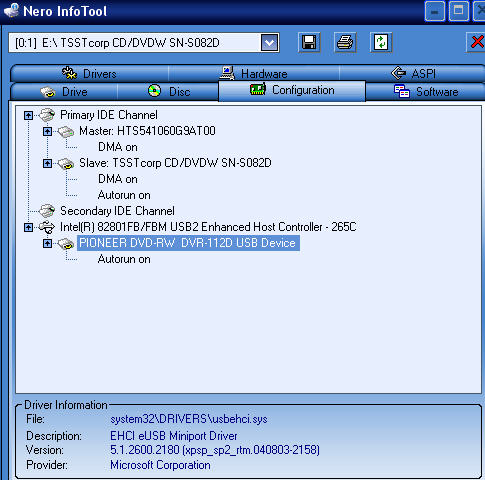Click the Nero InfoTool title bar icon

pos(12,10)
